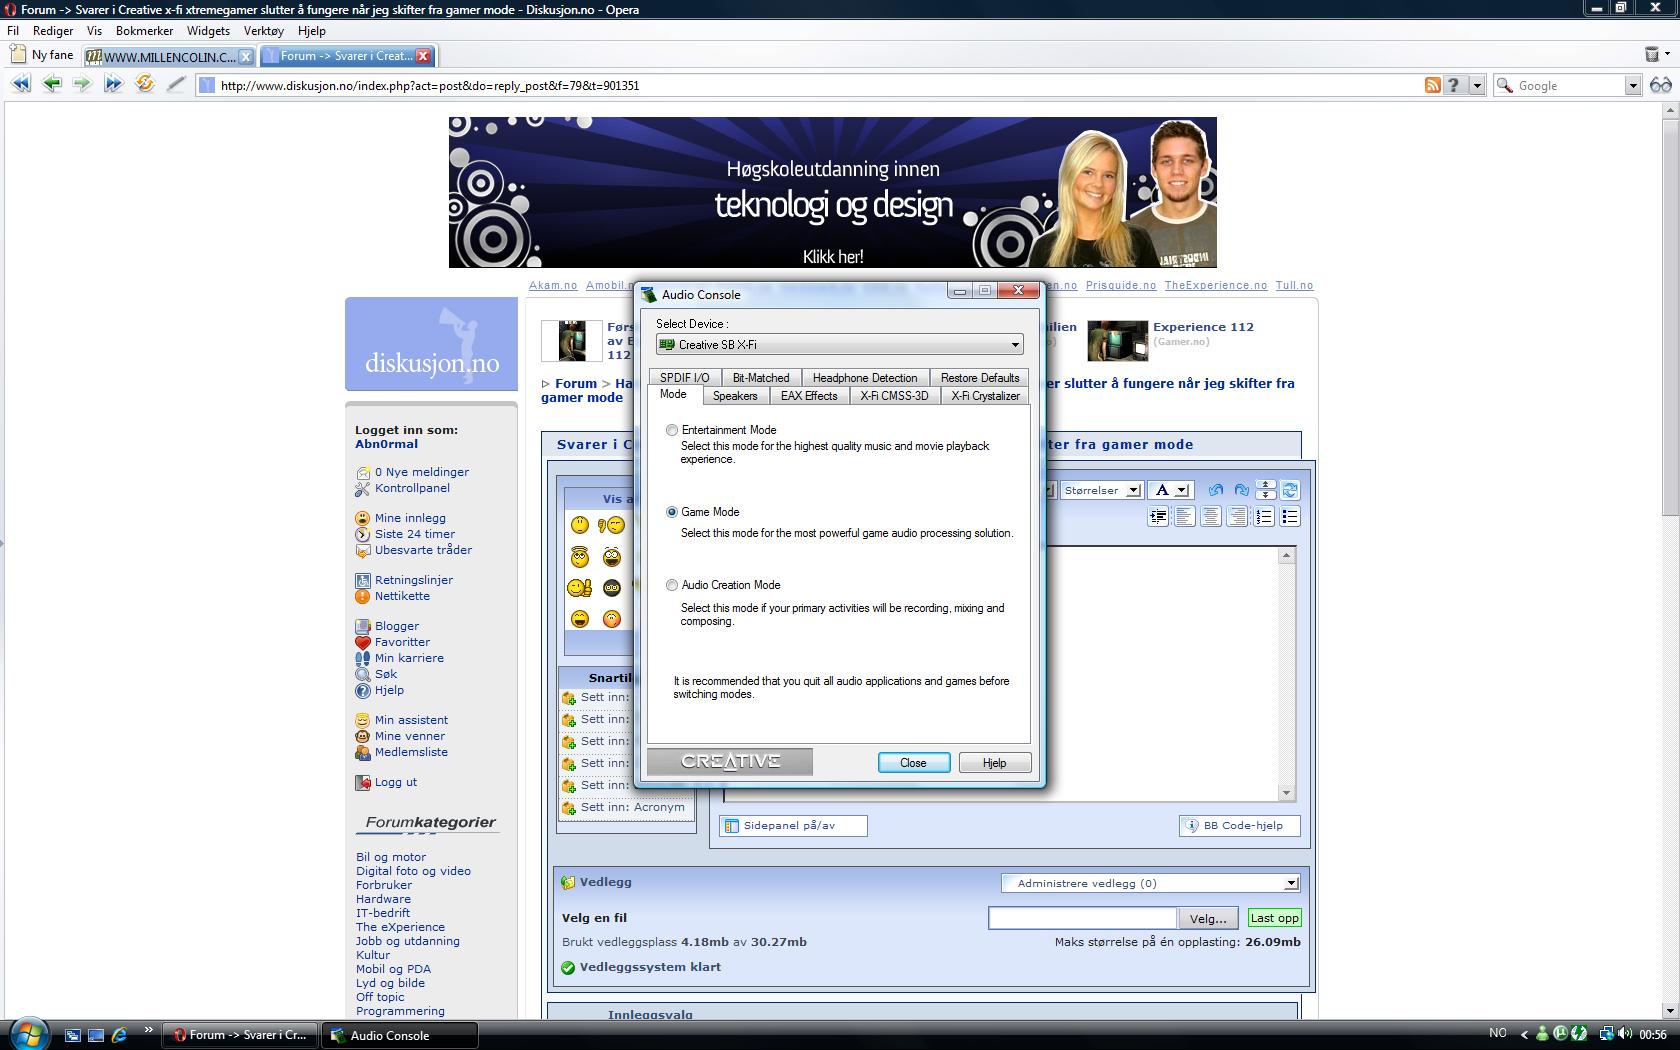Click the Last opp upload button

[1274, 918]
